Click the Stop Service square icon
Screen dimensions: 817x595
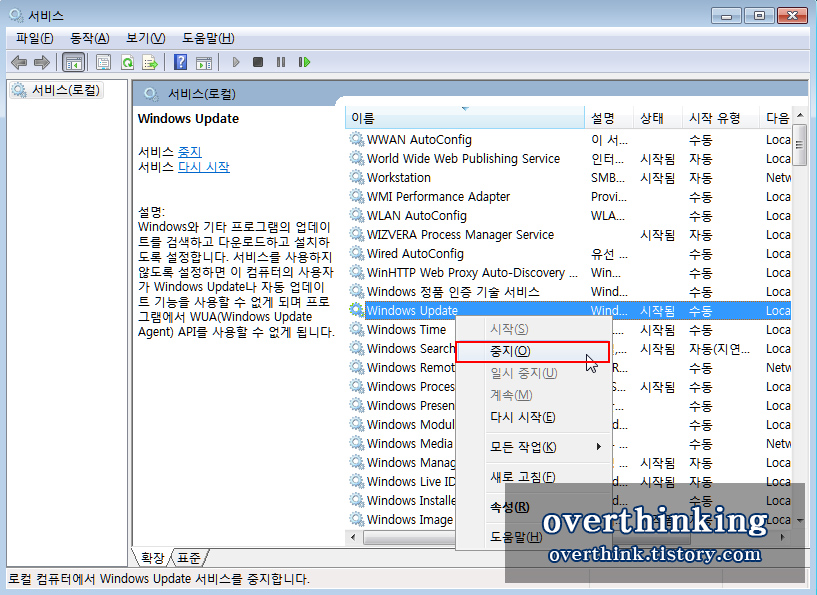click(x=257, y=63)
